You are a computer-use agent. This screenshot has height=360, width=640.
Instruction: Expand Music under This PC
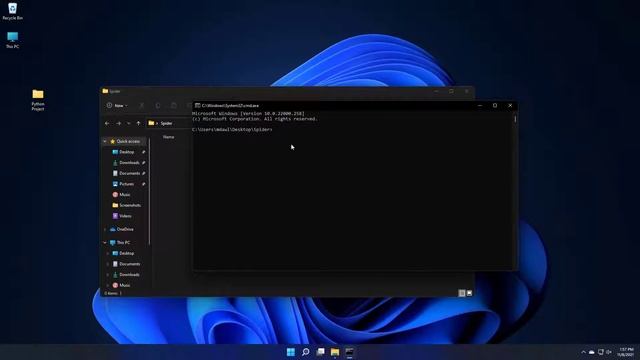click(108, 285)
